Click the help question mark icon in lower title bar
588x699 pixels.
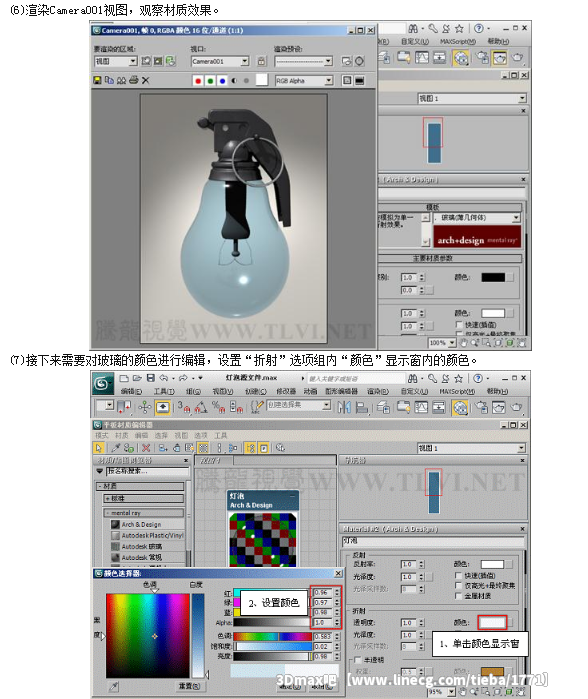point(477,378)
